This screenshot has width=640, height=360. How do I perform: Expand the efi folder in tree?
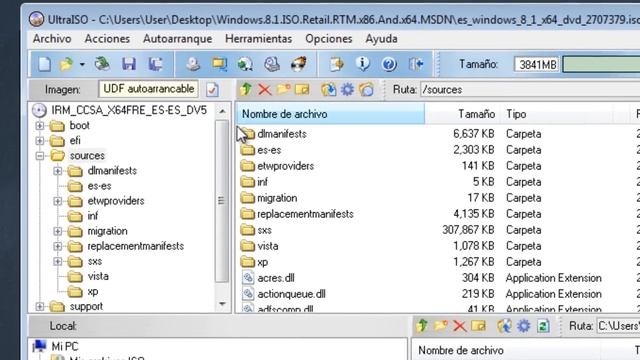(x=40, y=141)
